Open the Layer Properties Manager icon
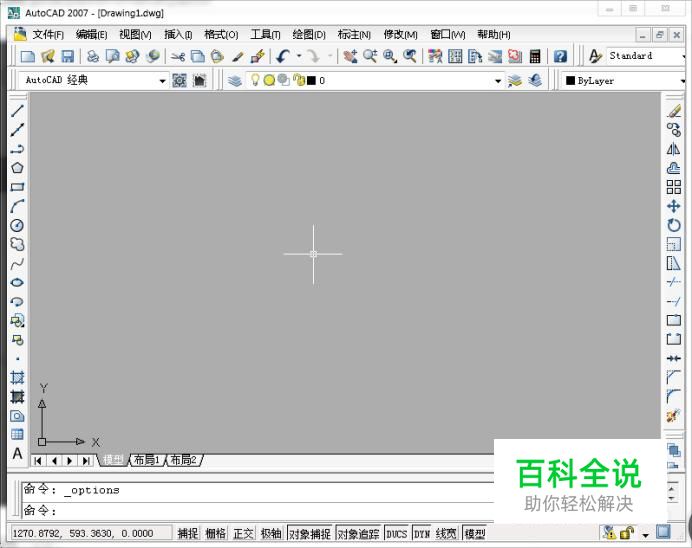Screen dimensions: 692x548 235,80
